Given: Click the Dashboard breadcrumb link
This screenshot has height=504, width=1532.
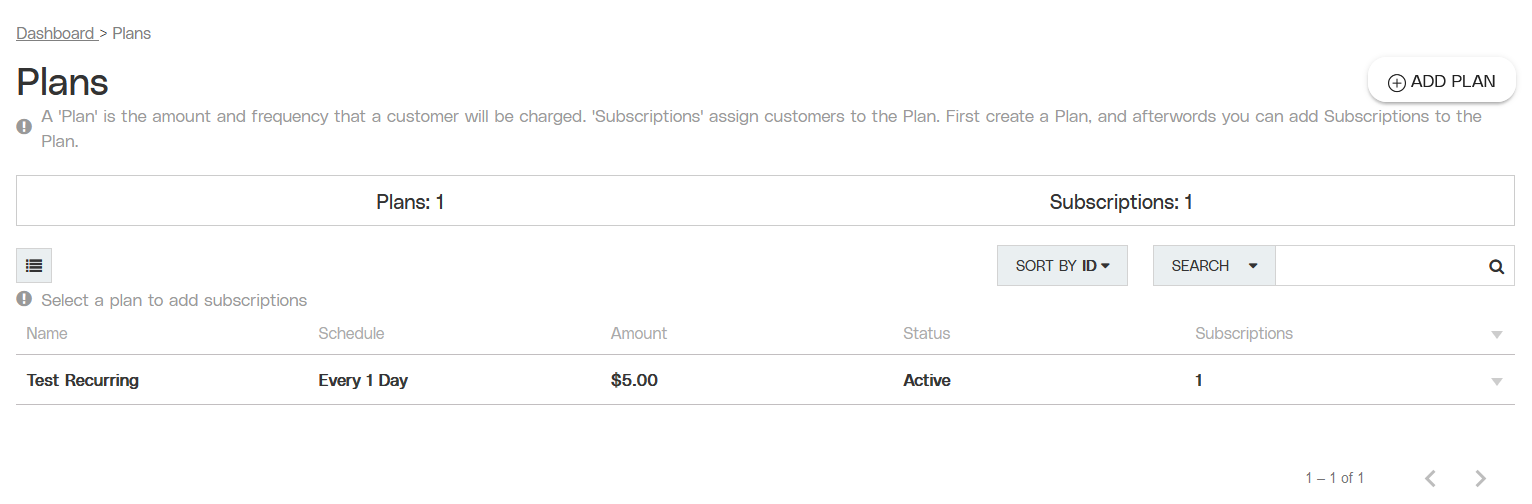Looking at the screenshot, I should pos(55,33).
